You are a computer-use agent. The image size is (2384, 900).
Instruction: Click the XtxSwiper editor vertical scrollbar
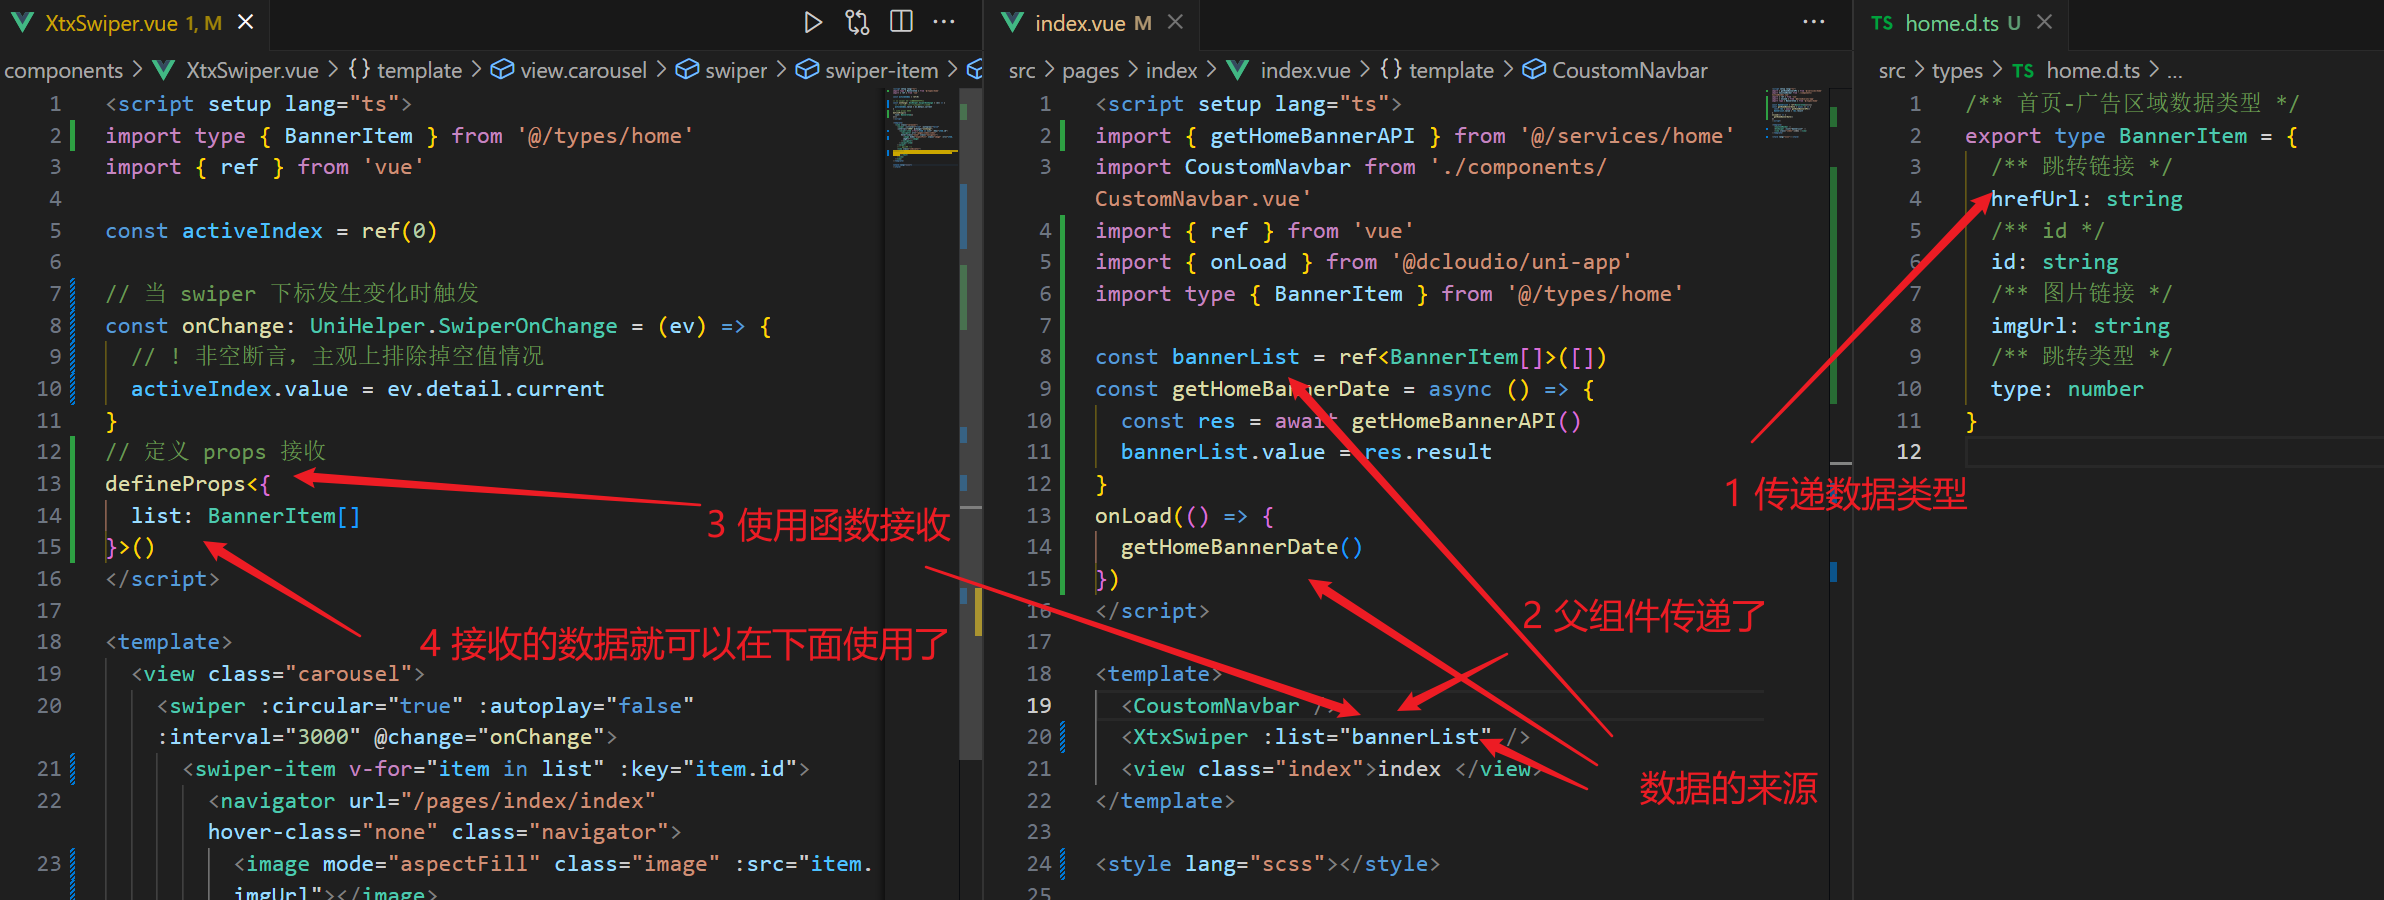970,425
